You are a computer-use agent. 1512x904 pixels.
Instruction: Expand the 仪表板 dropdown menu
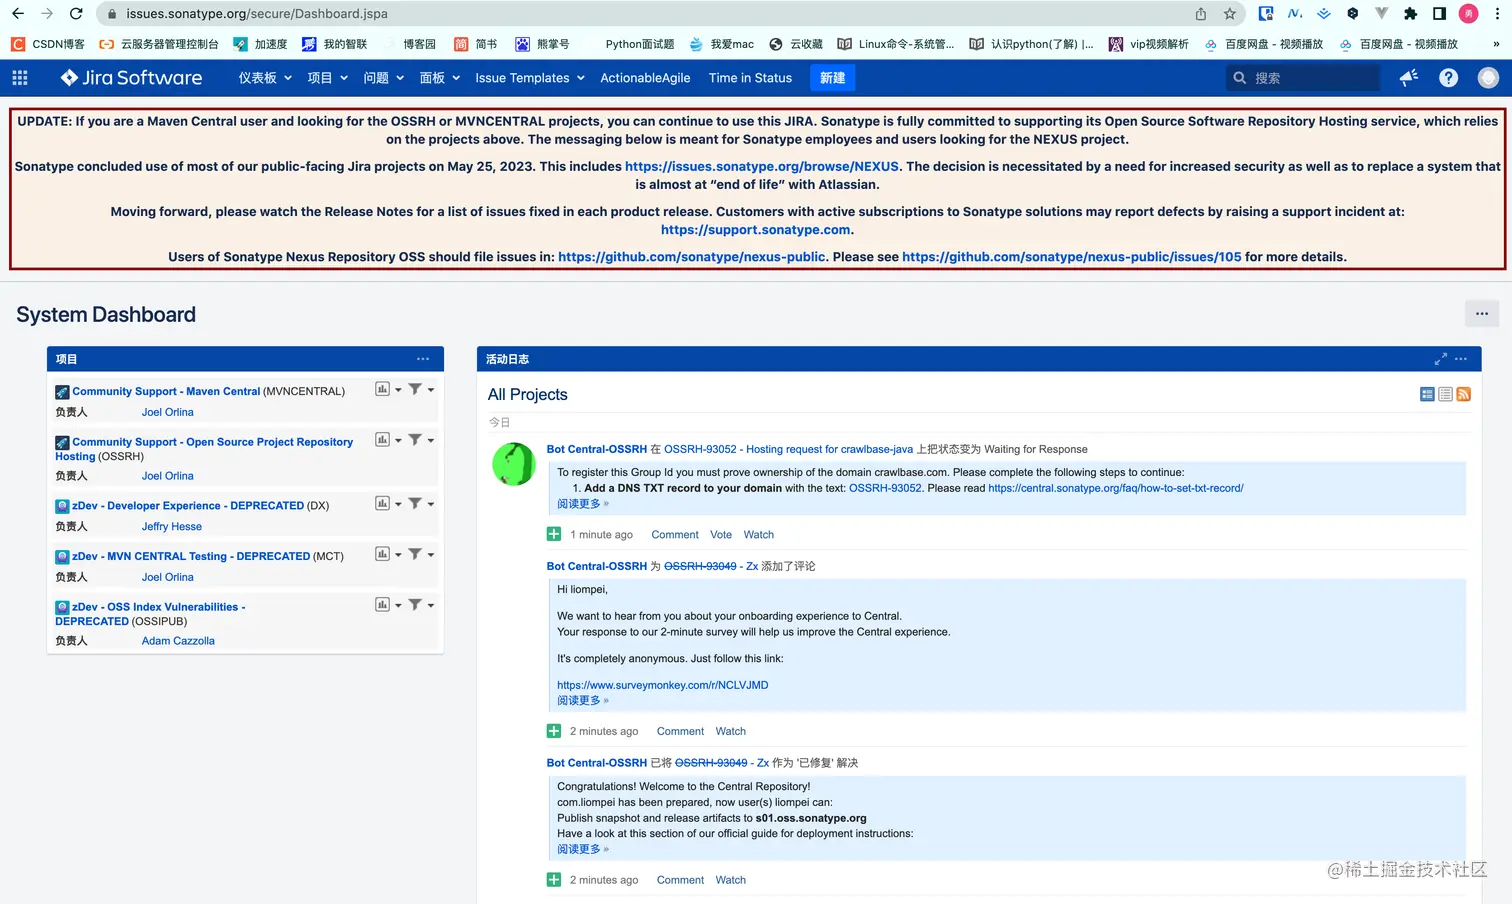[x=265, y=78]
